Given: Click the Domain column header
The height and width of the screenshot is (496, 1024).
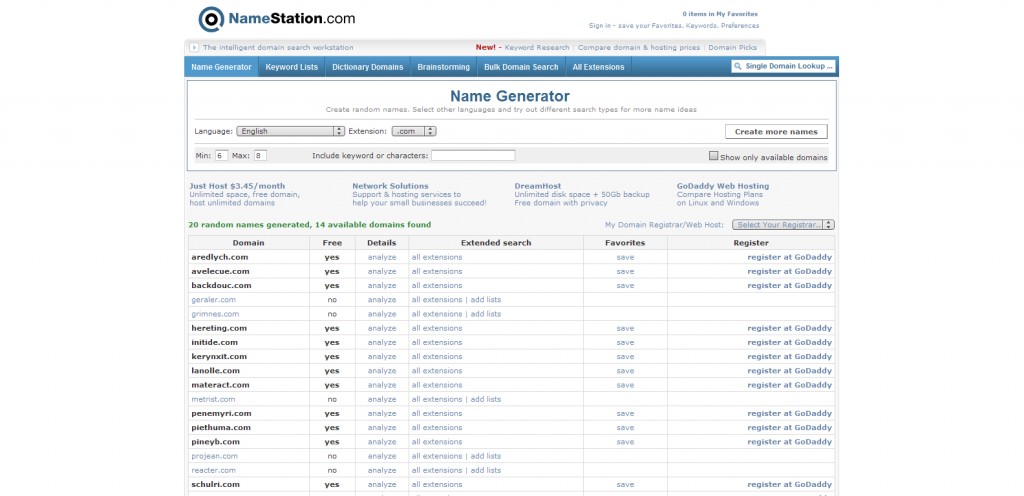Looking at the screenshot, I should (x=249, y=243).
